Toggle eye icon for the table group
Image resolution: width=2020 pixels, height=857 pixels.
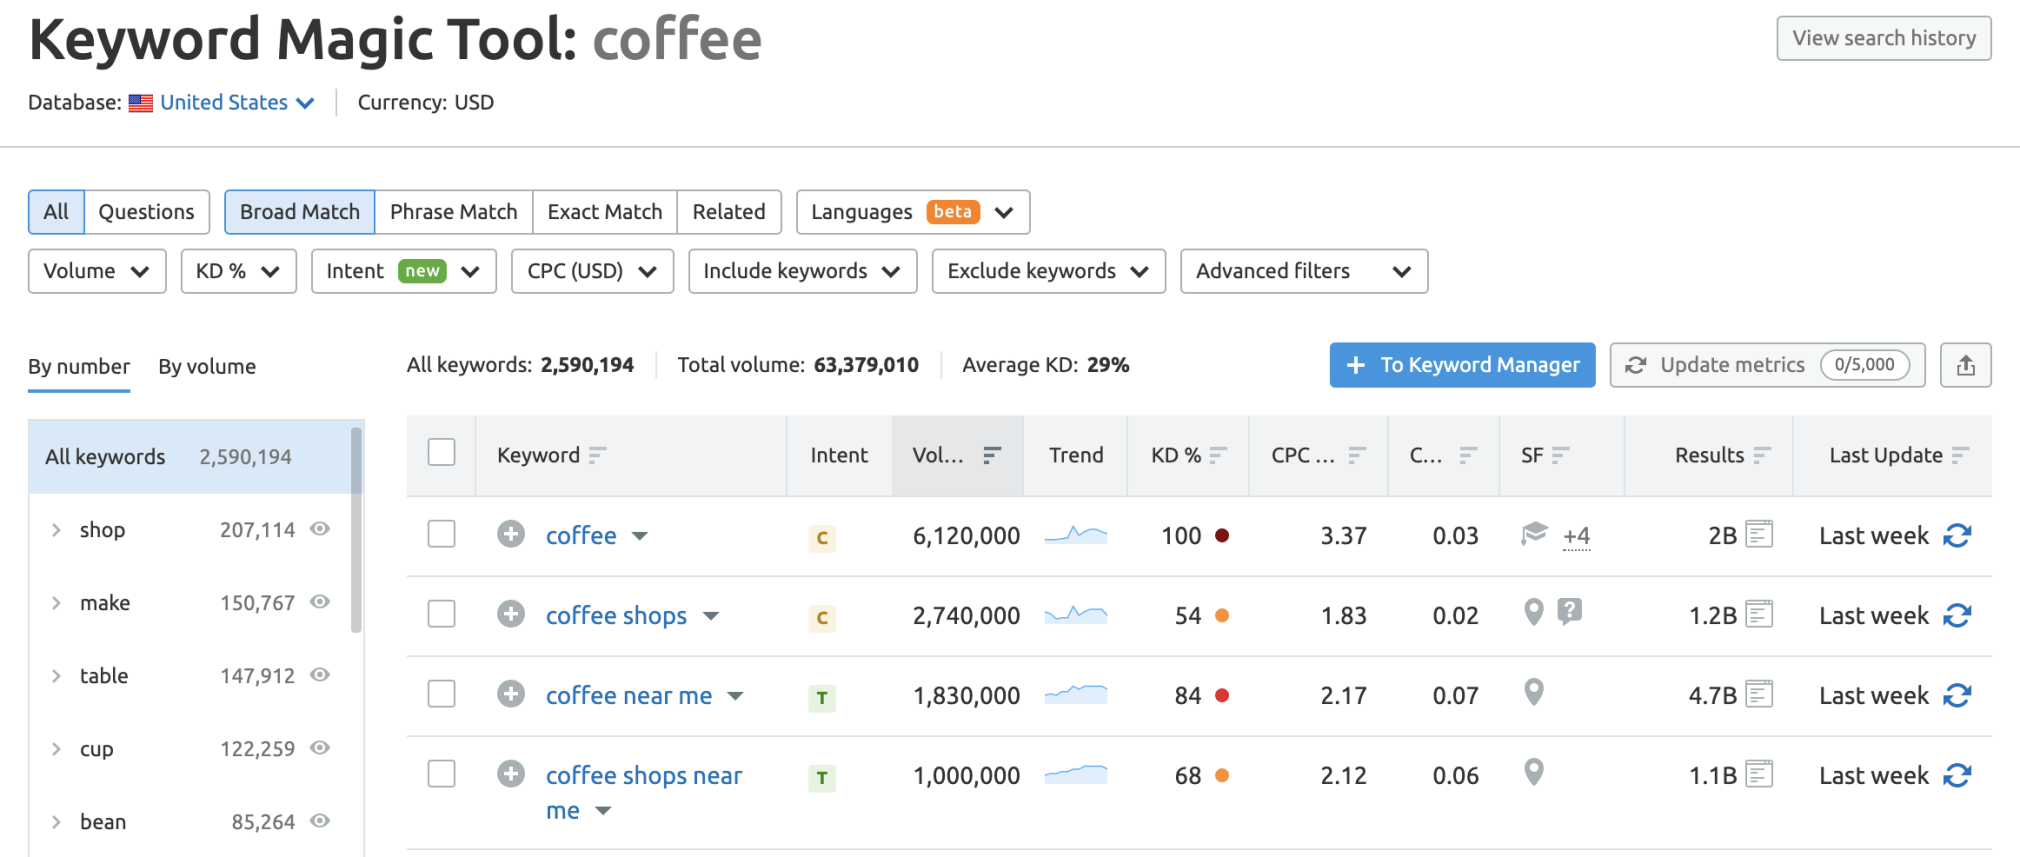pos(320,675)
